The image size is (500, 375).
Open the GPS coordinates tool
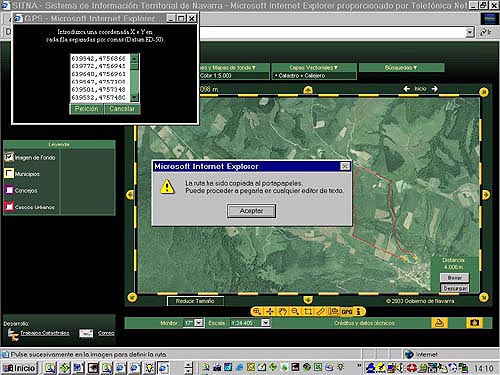[x=347, y=311]
